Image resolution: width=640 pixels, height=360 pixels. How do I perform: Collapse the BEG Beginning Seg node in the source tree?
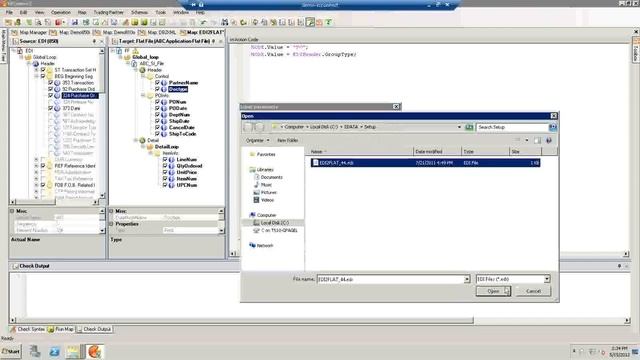click(36, 76)
